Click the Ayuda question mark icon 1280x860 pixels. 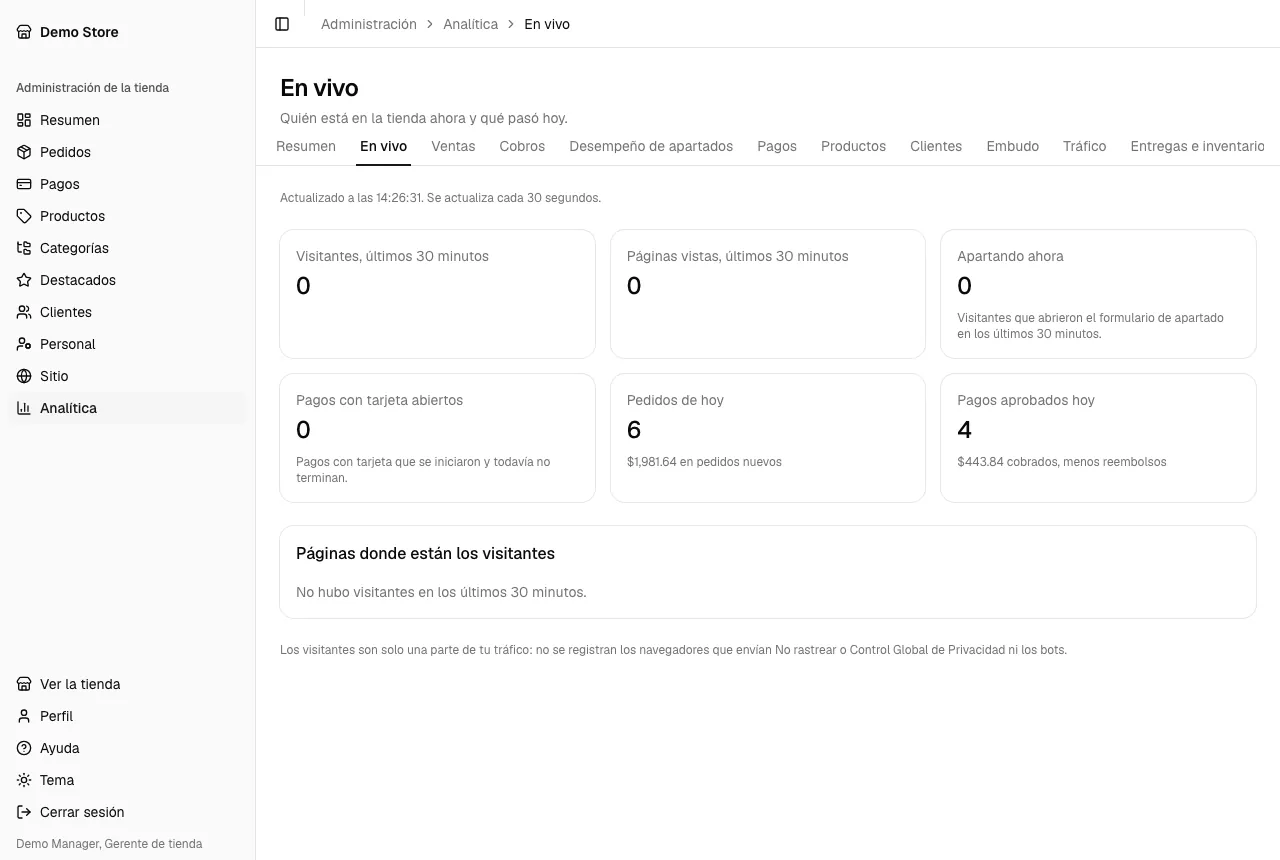point(24,748)
